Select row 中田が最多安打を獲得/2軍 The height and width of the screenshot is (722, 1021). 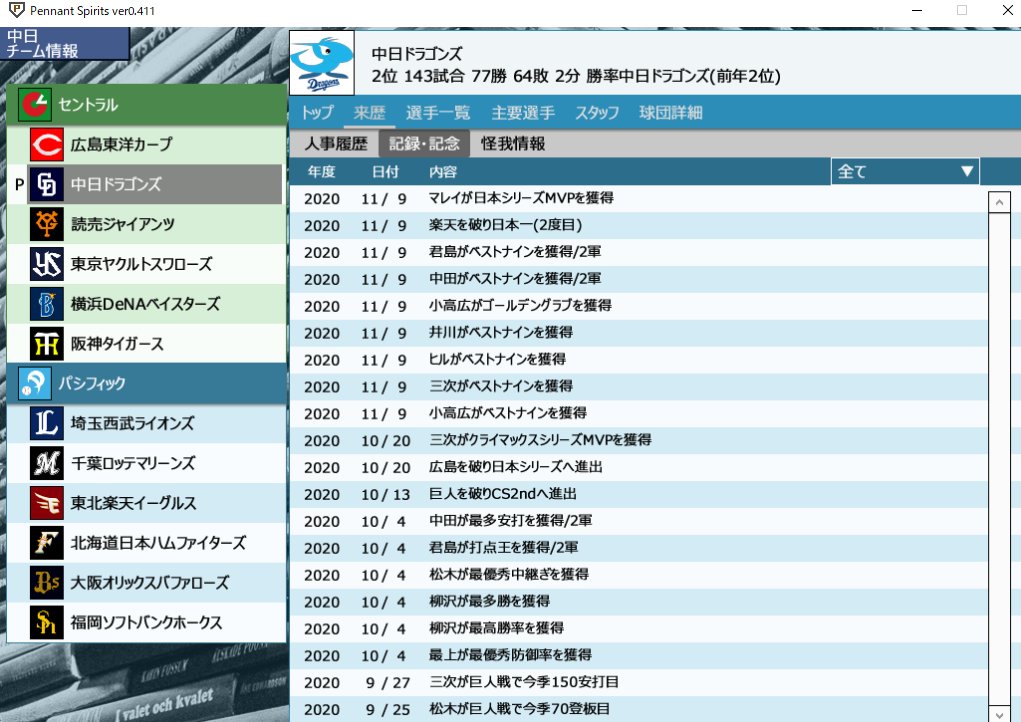pyautogui.click(x=638, y=521)
